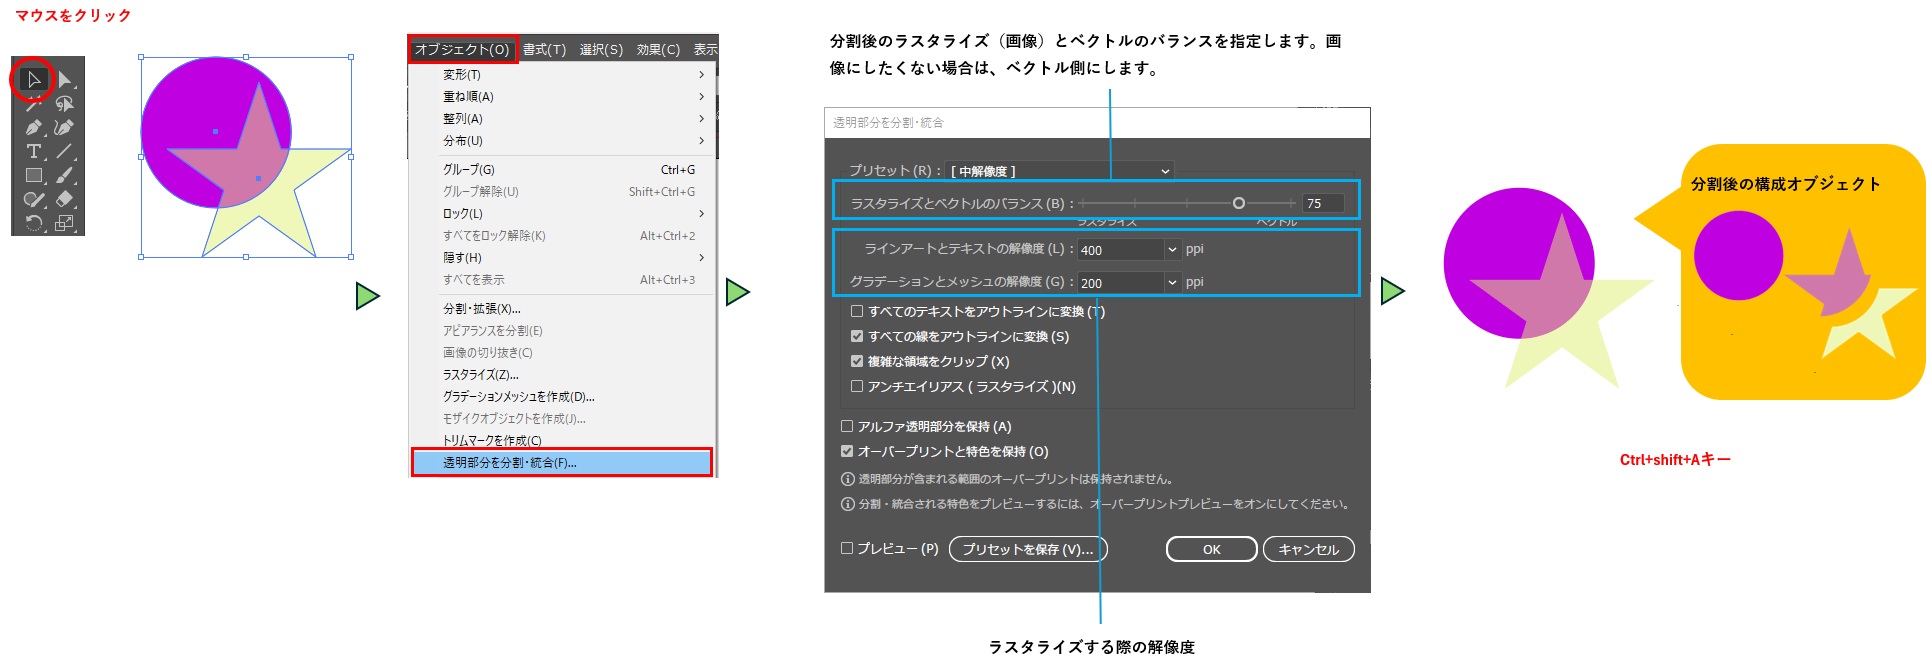Select the Line Segment tool

(x=65, y=152)
